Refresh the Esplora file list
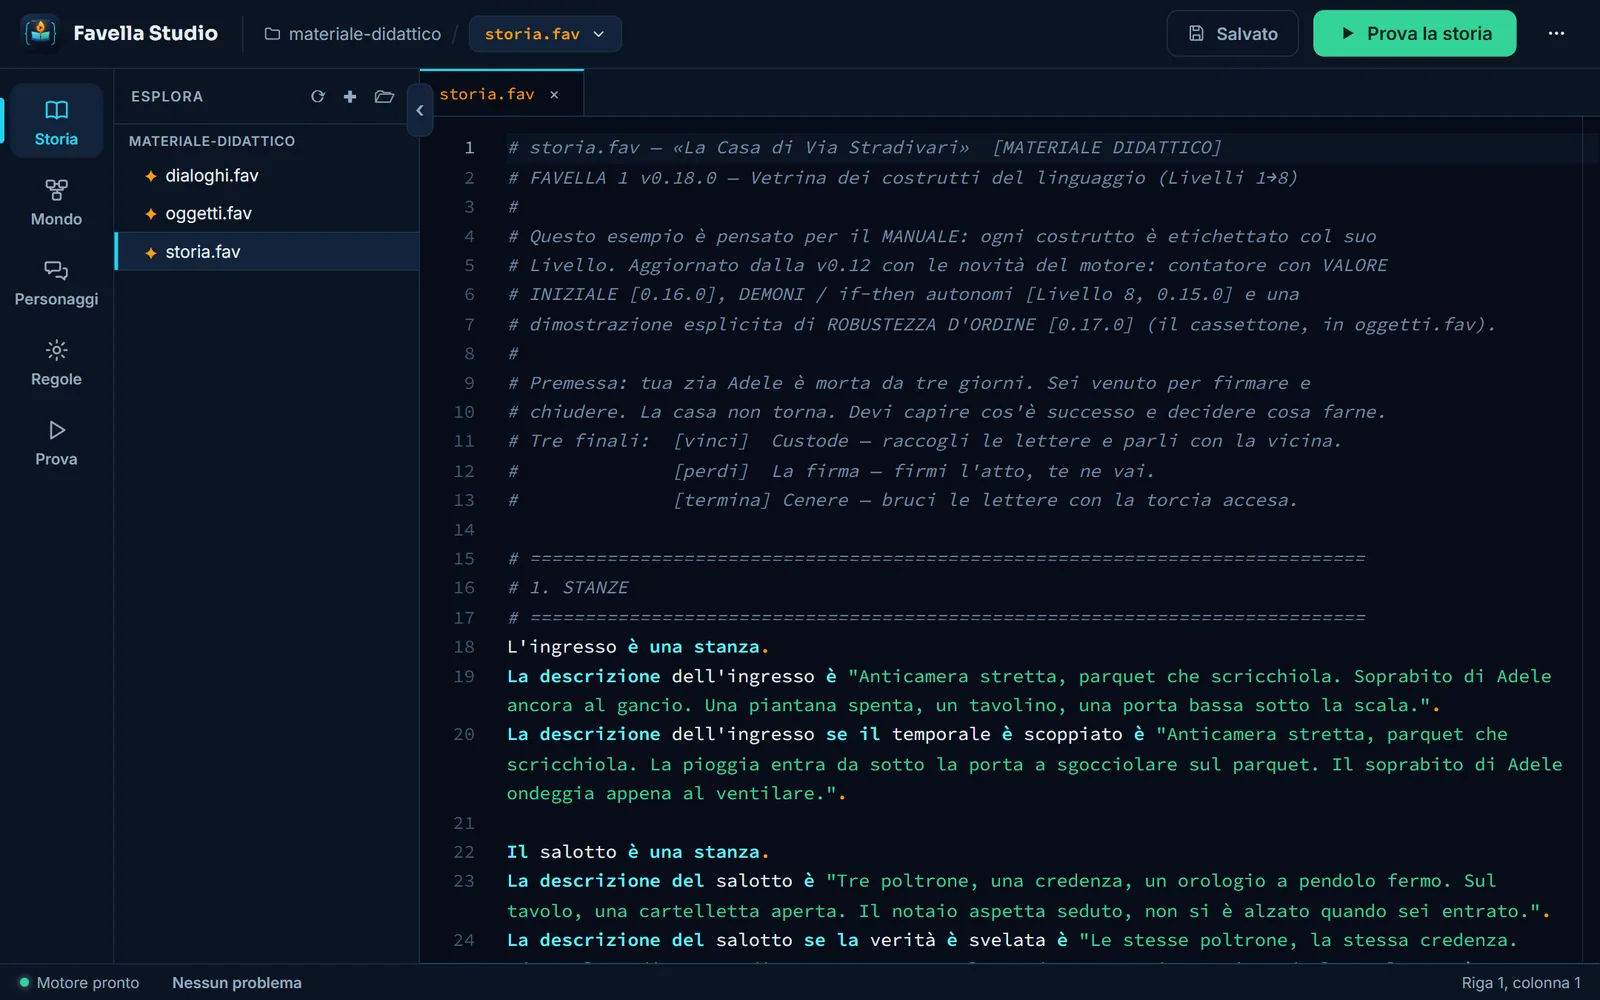The width and height of the screenshot is (1600, 1000). (318, 97)
